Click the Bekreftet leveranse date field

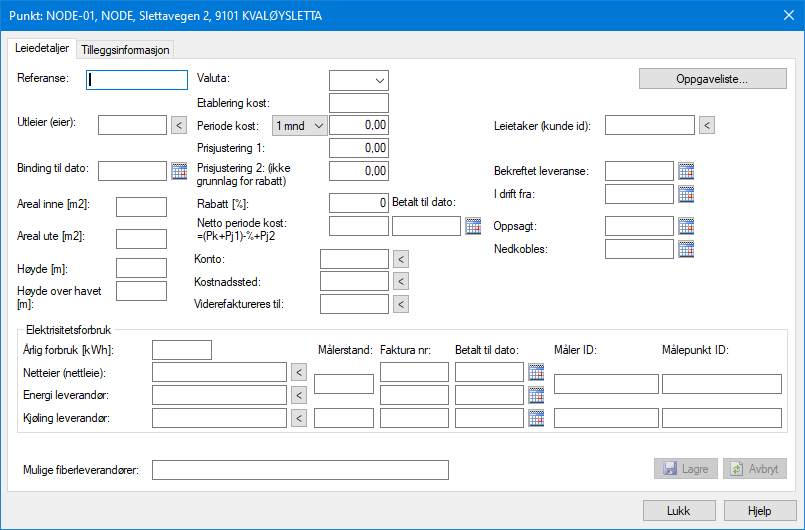[x=640, y=171]
